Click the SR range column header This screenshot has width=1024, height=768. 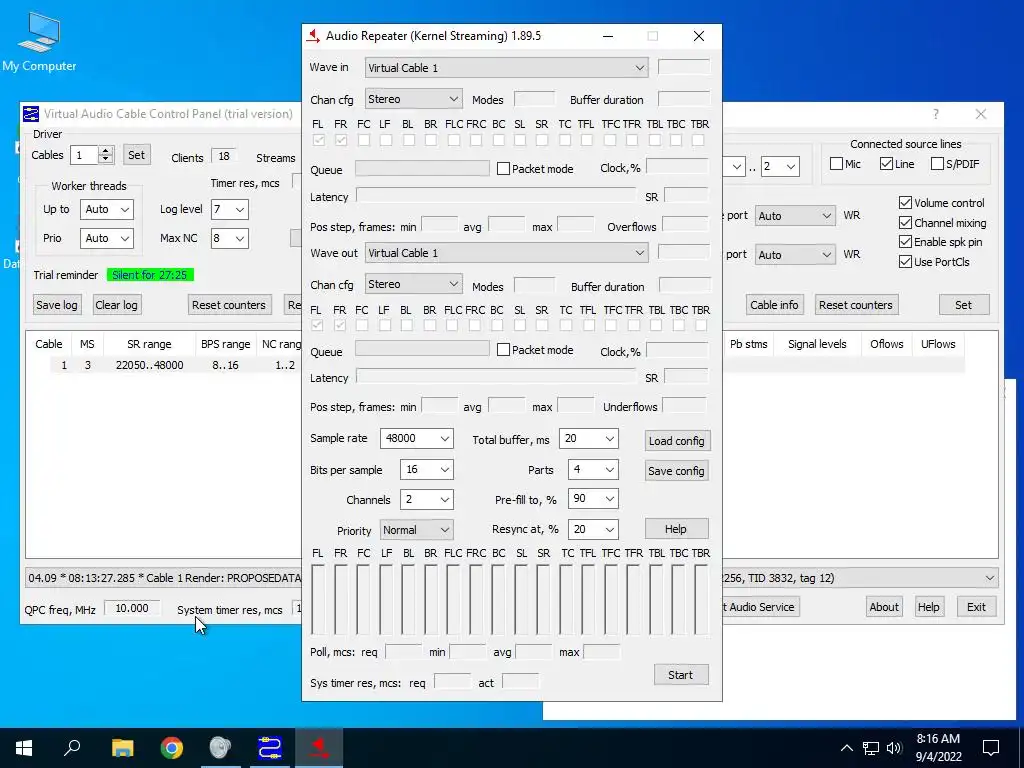149,344
